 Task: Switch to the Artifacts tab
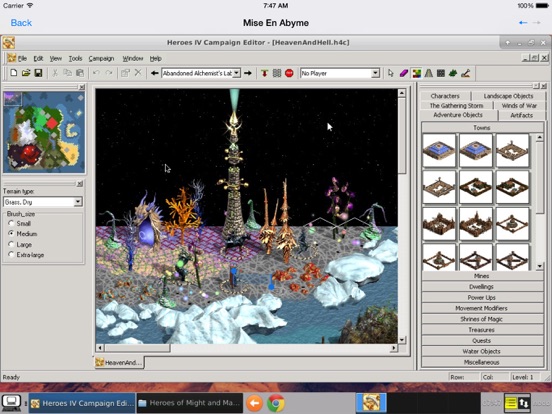521,115
